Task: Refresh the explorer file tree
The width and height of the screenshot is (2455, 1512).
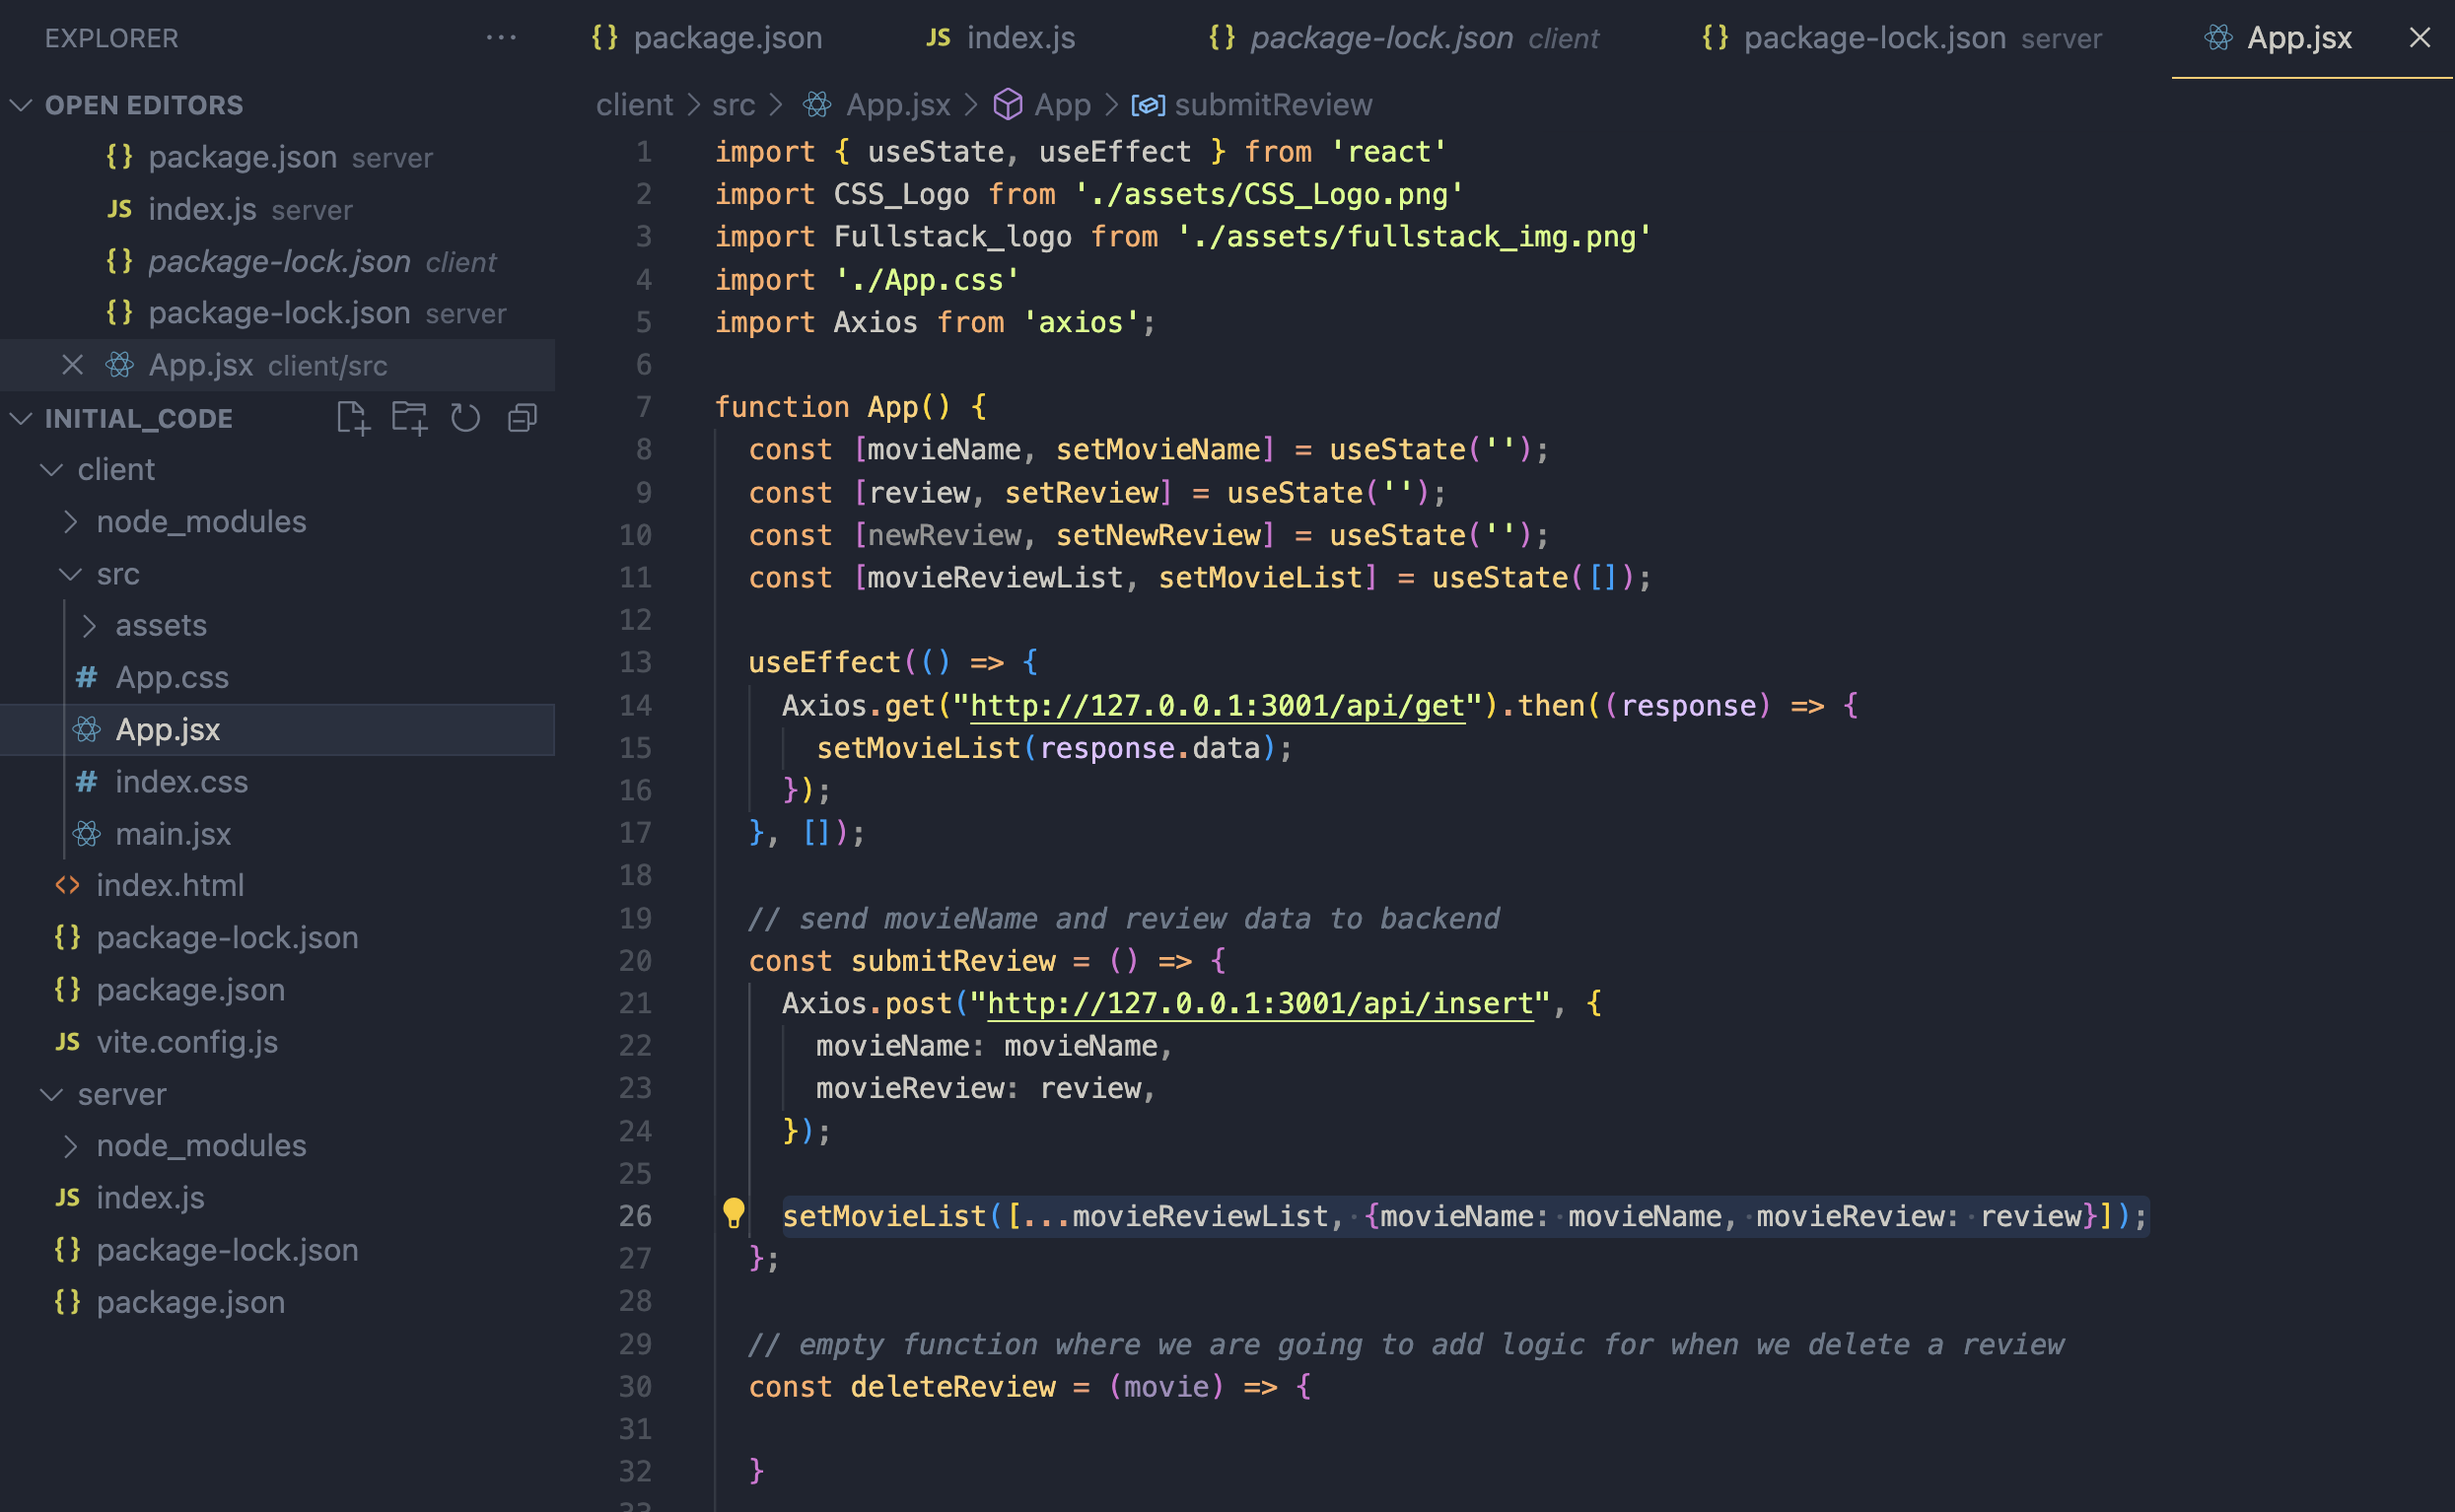Action: [465, 418]
